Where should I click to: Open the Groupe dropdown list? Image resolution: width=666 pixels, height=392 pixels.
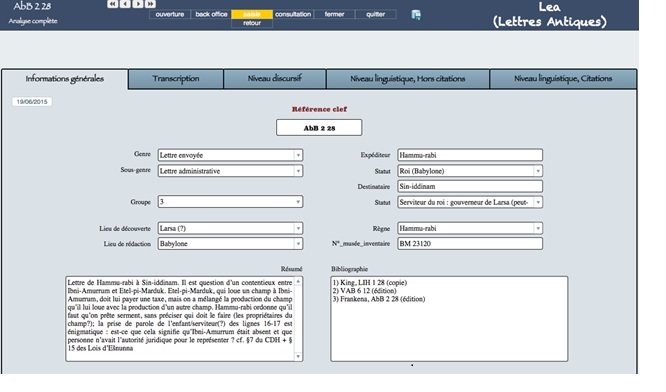tap(298, 202)
